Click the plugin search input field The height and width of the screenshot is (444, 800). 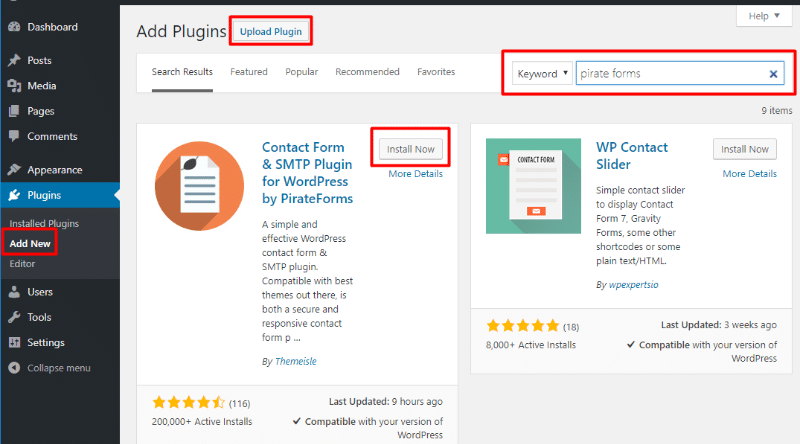[670, 74]
